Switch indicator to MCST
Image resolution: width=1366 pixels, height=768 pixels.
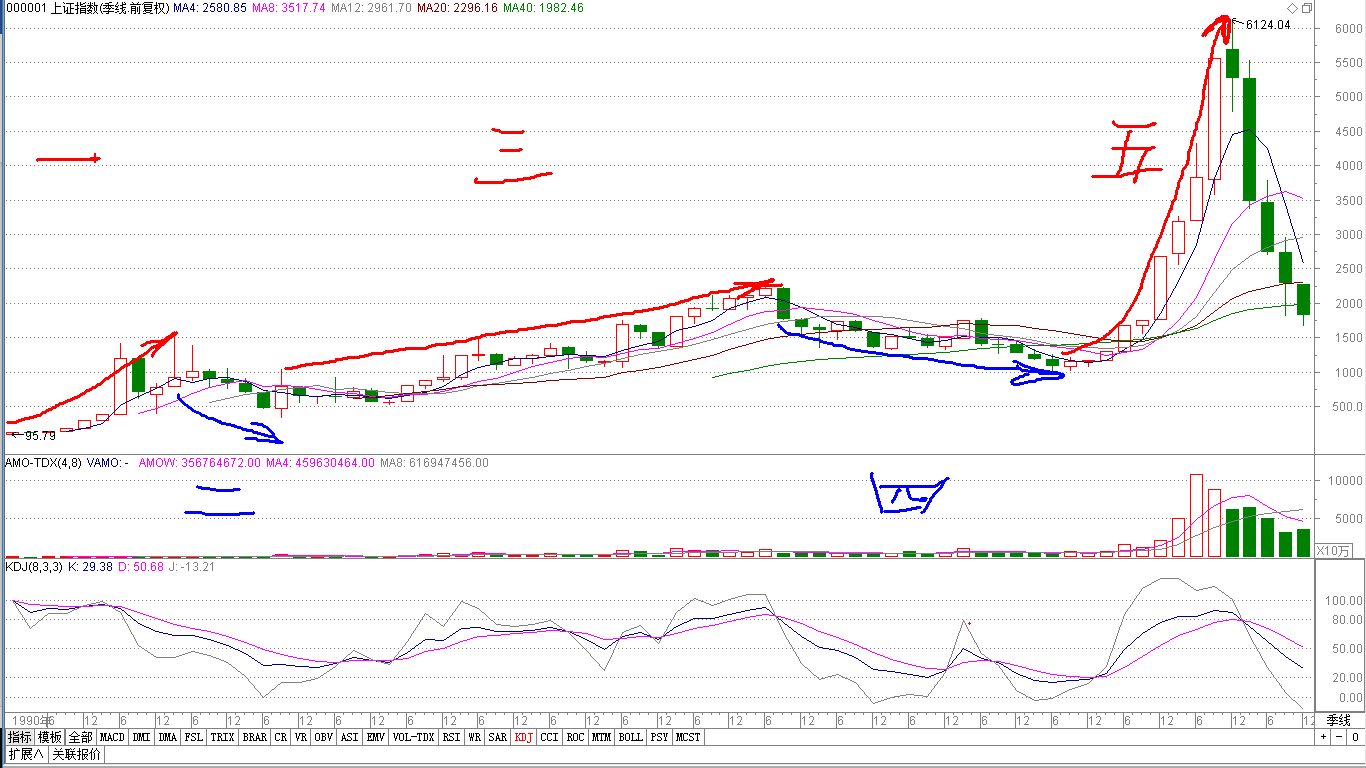pos(689,737)
